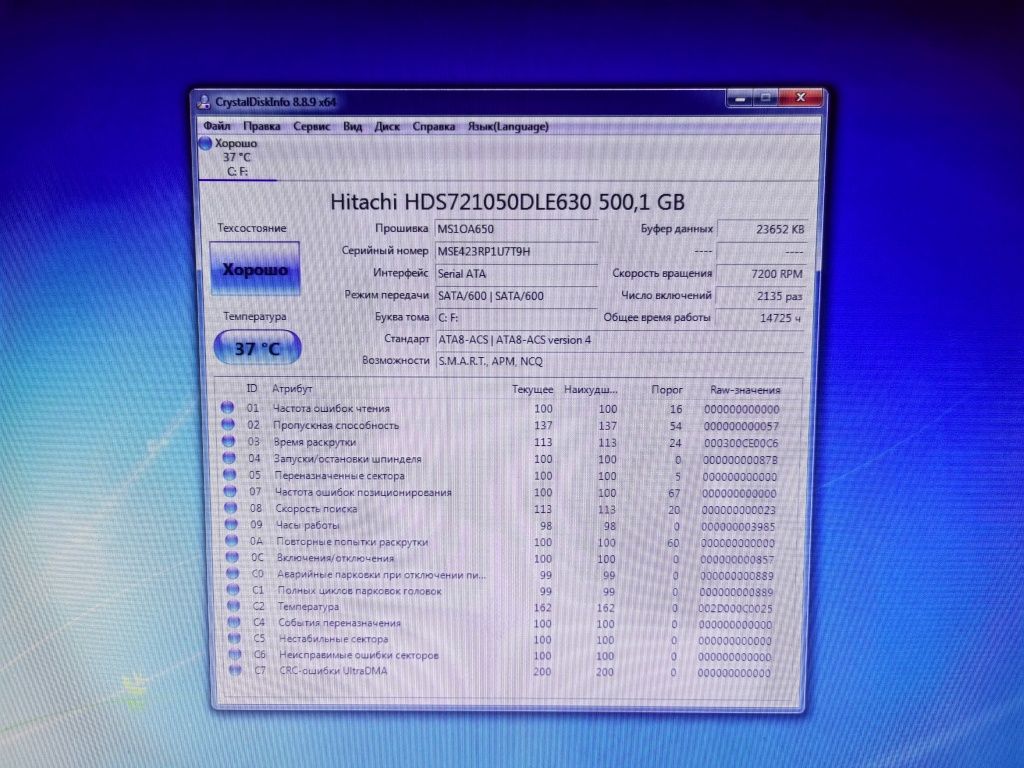Click status icon for attribute C7
The height and width of the screenshot is (768, 1024).
click(x=236, y=670)
